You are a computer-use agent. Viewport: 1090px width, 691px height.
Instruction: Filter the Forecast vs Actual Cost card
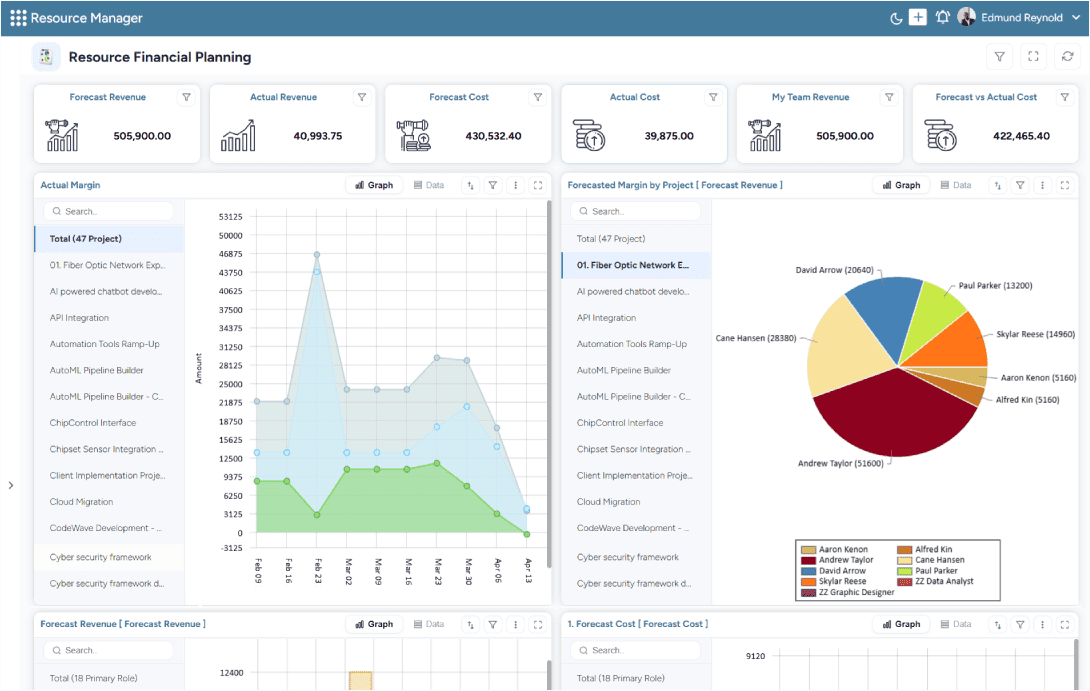coord(1064,97)
